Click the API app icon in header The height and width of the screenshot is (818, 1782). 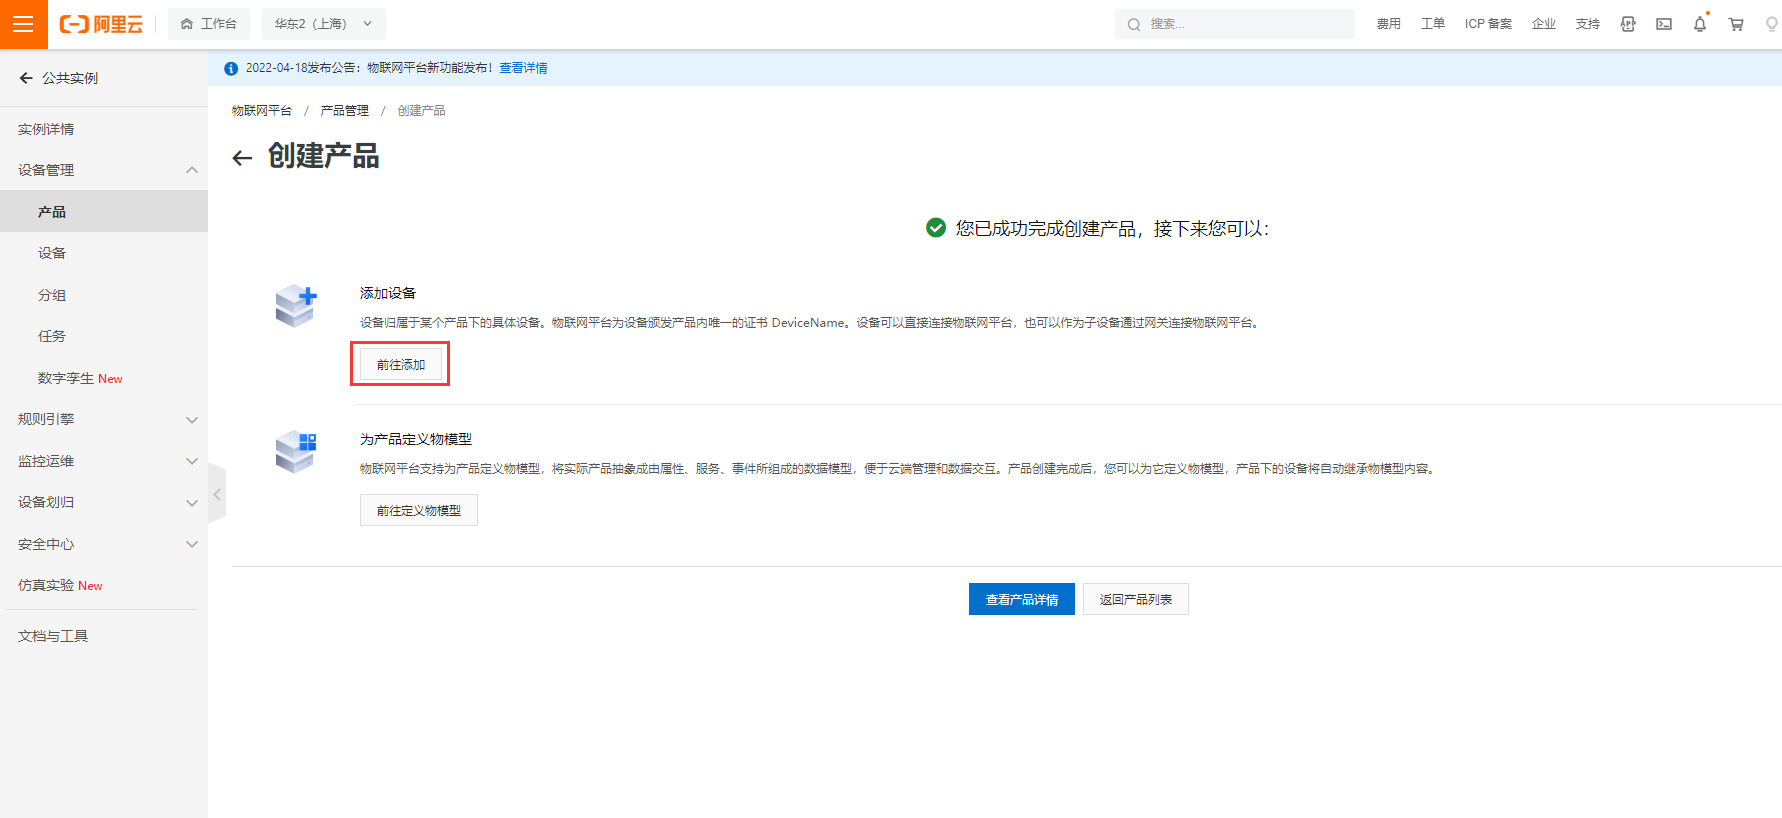[x=1628, y=24]
